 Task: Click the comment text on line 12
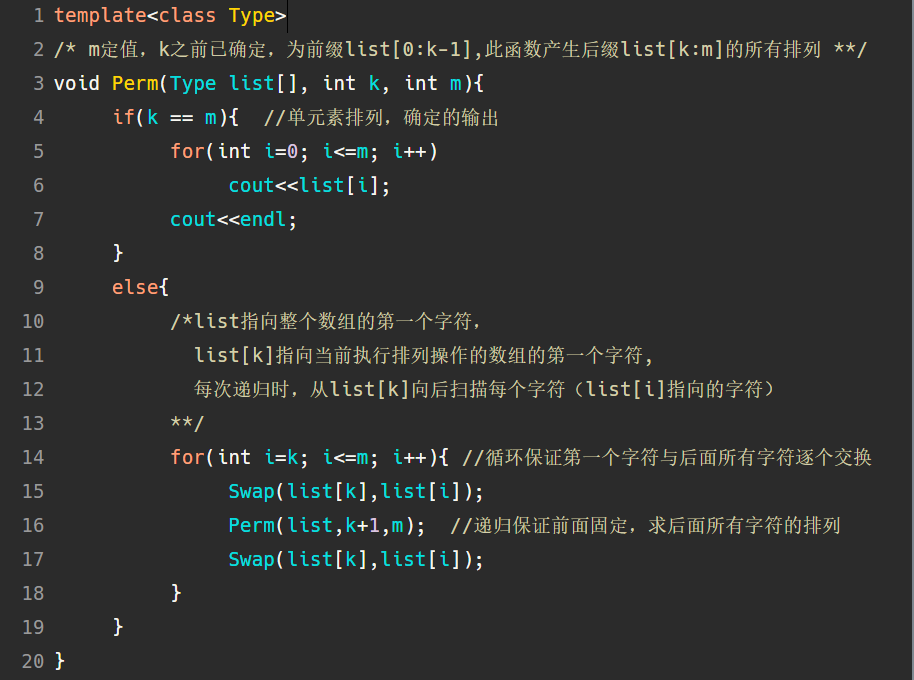485,389
